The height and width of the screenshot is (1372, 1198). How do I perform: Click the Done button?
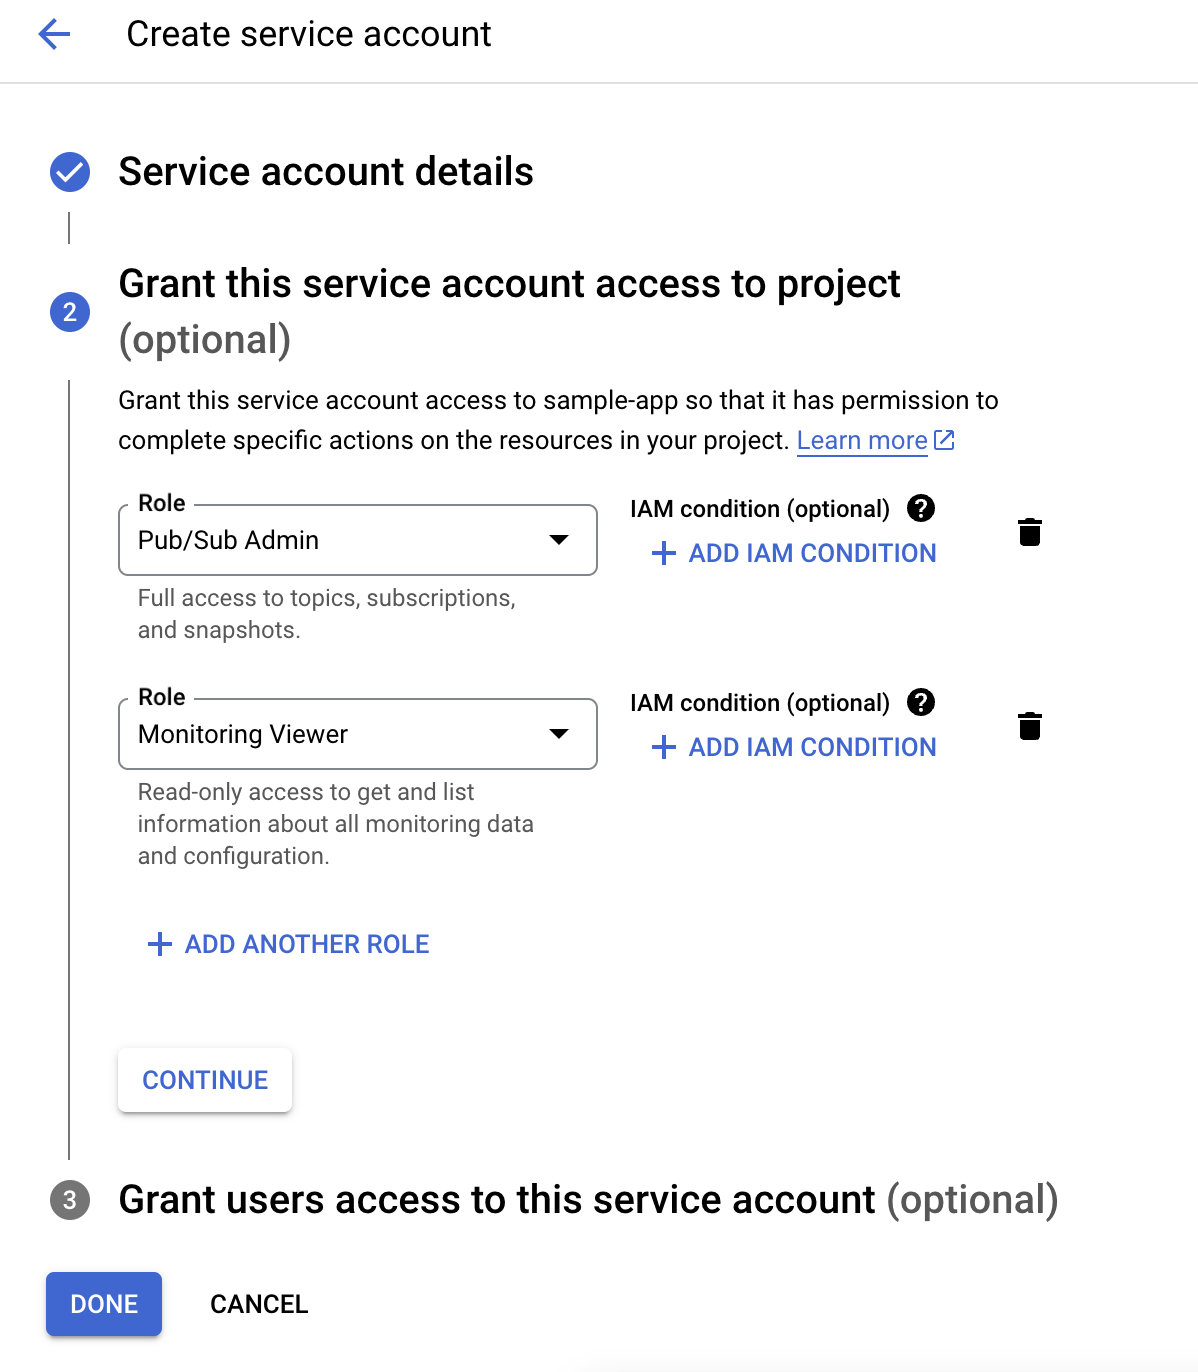104,1304
